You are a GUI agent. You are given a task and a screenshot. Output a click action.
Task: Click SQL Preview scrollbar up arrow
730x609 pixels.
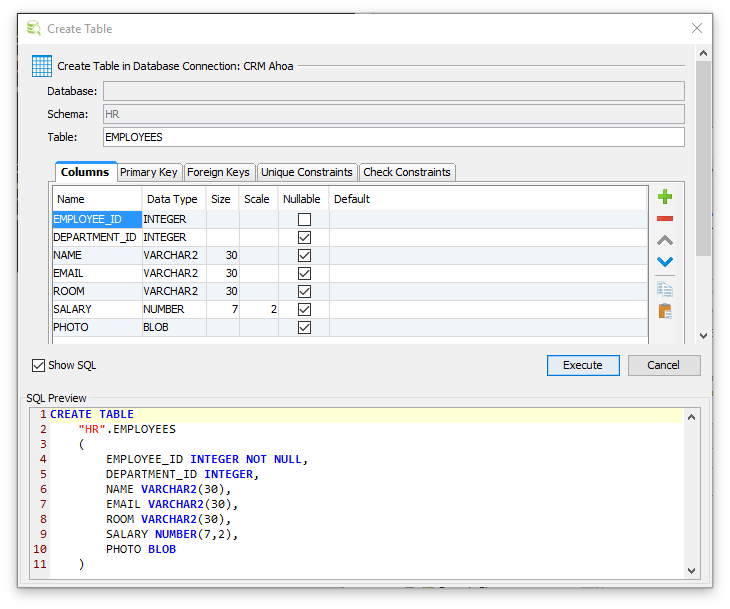(x=691, y=417)
